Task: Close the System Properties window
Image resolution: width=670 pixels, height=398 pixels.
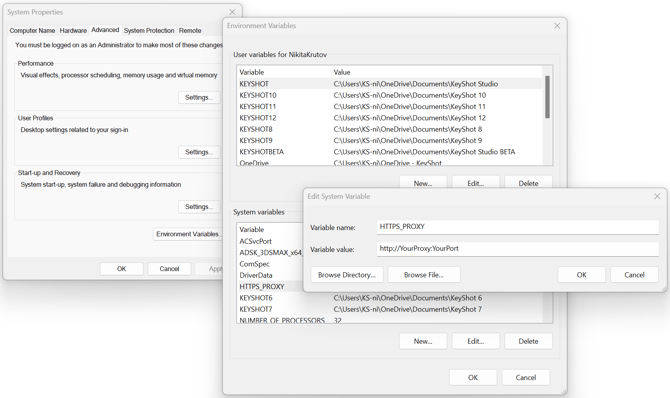Action: coord(232,12)
